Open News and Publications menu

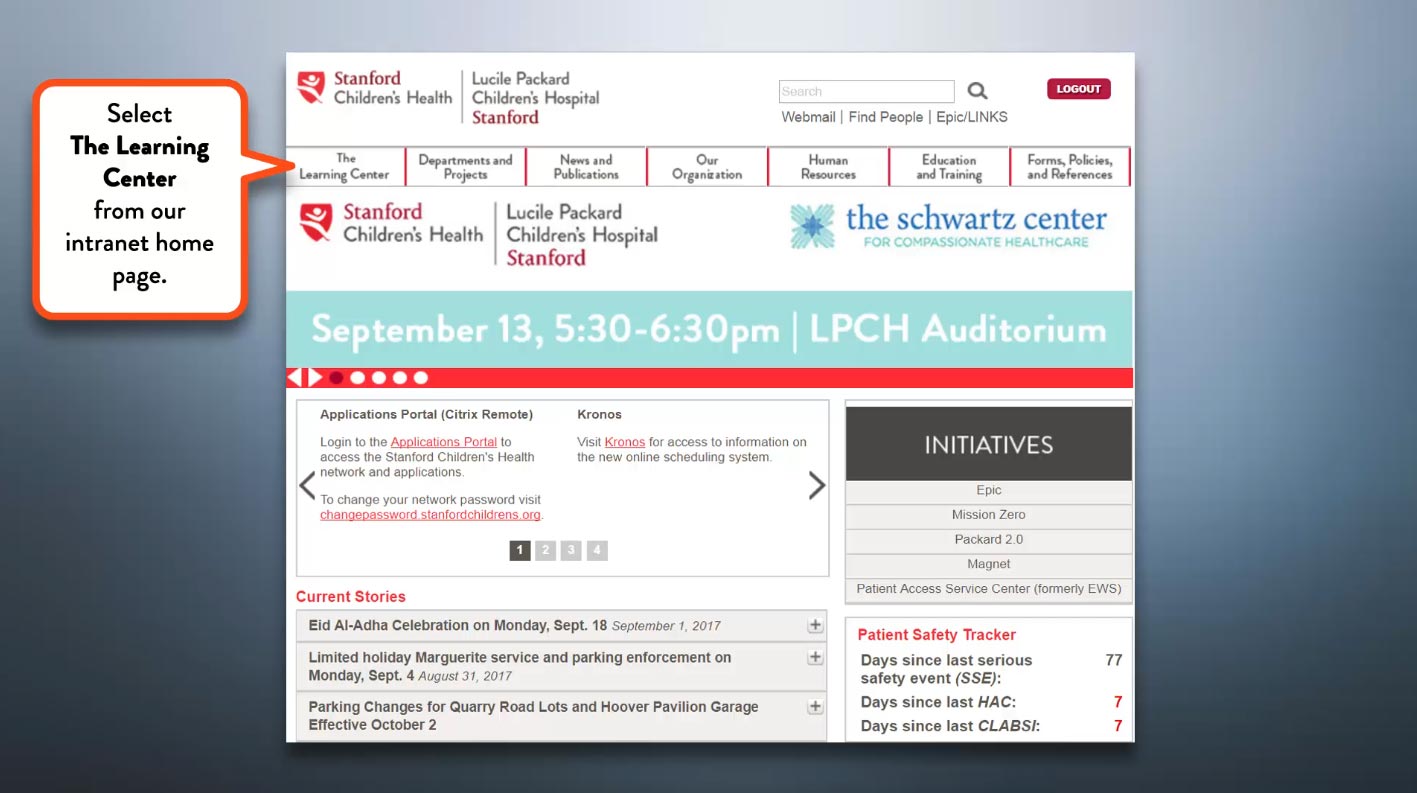(x=586, y=166)
